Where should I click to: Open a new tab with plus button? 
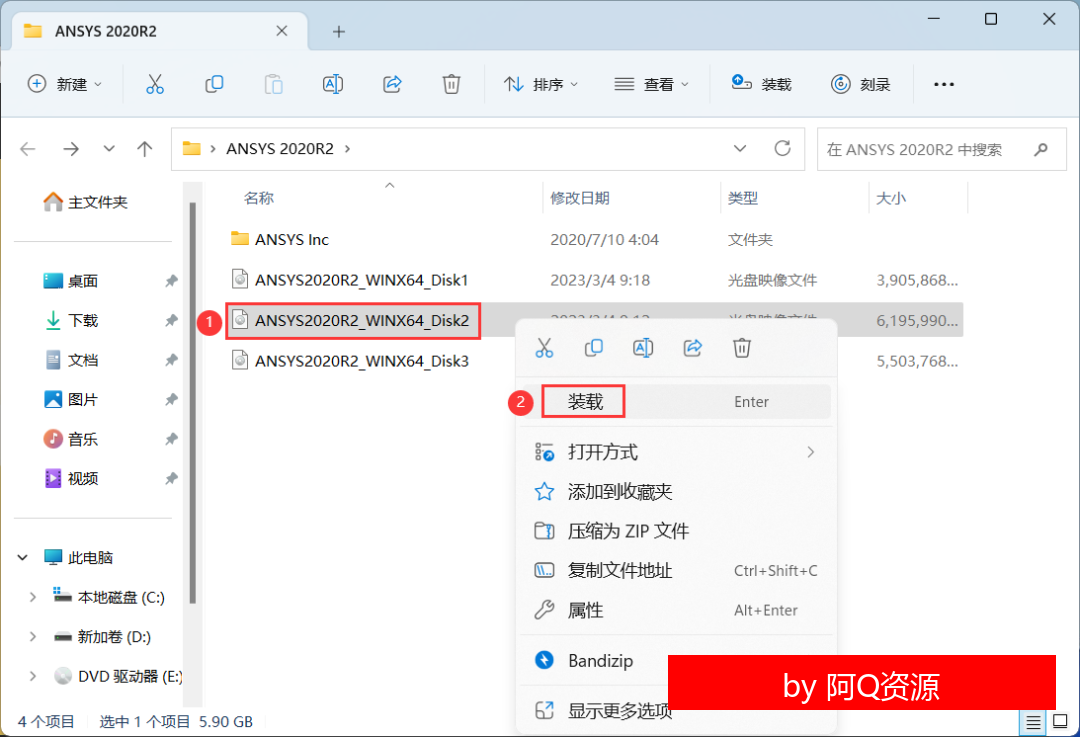tap(338, 31)
